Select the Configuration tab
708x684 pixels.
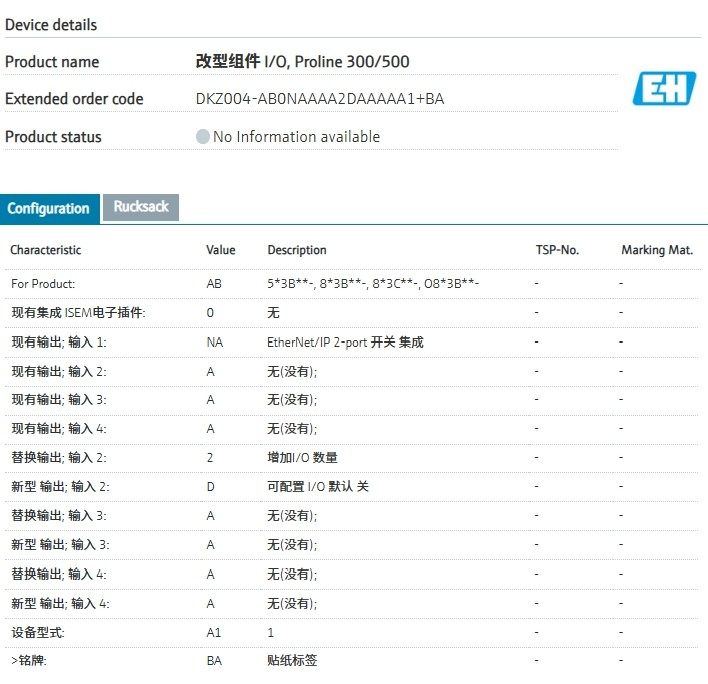[x=48, y=208]
